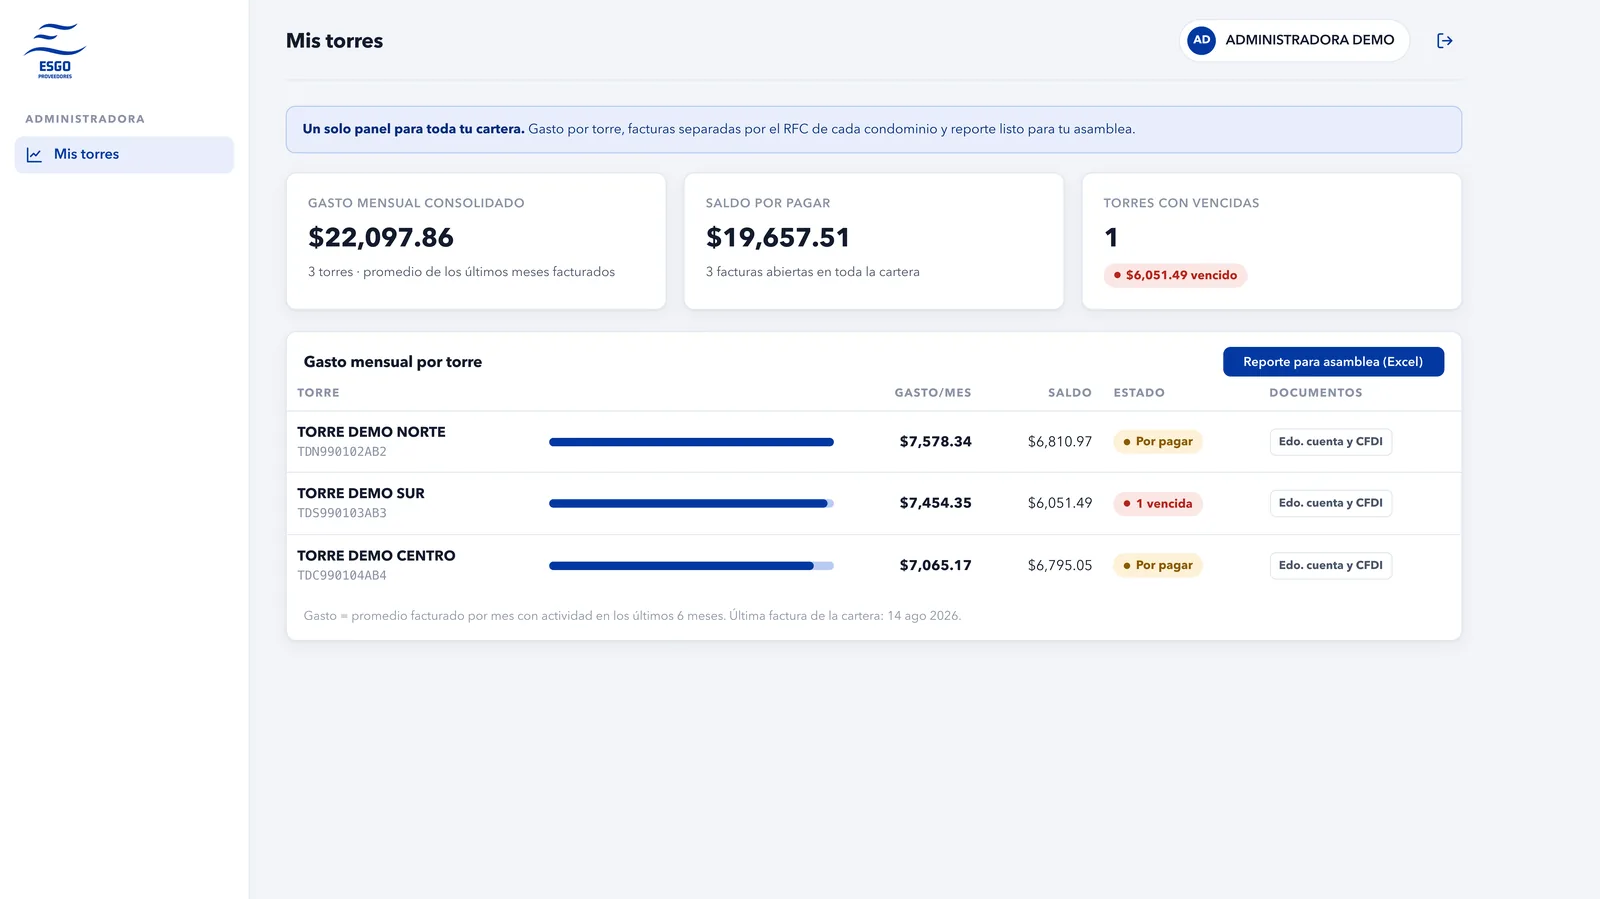
Task: Open Edo. cuenta y CFDI for Torre Demo Norte
Action: point(1330,442)
